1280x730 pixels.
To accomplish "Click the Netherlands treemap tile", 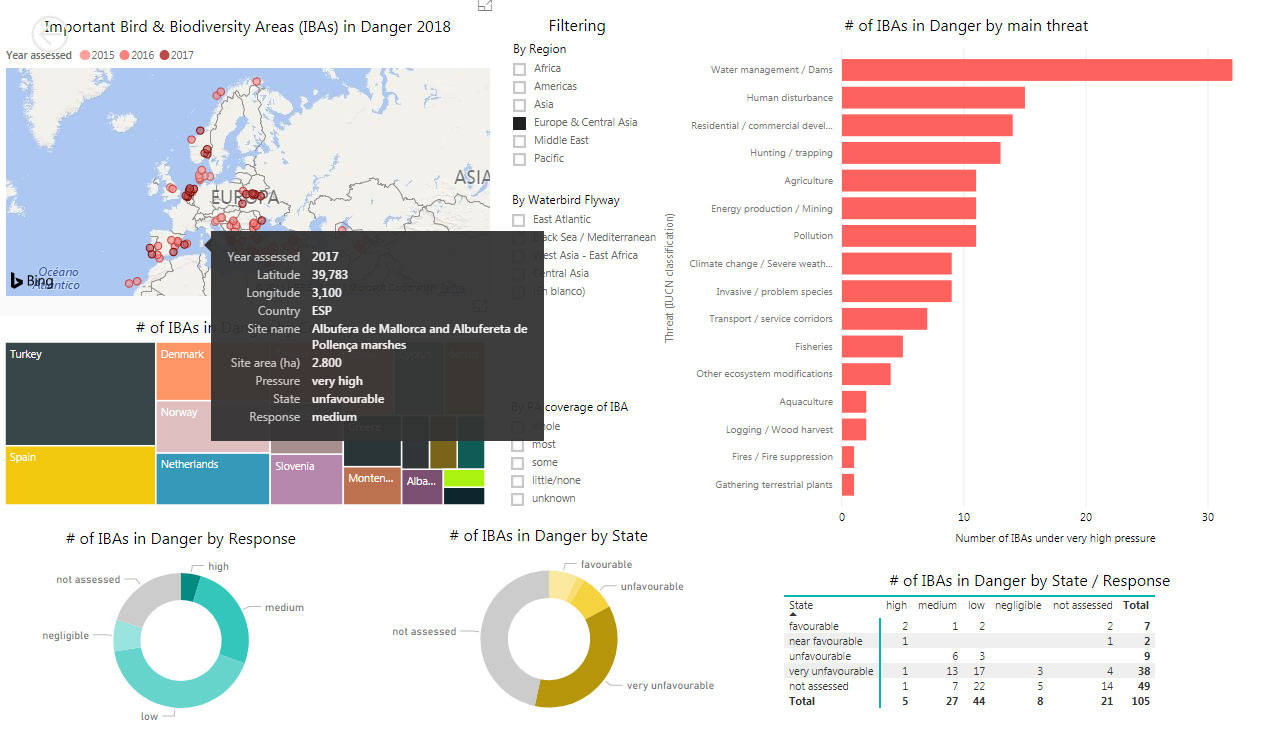I will (213, 479).
